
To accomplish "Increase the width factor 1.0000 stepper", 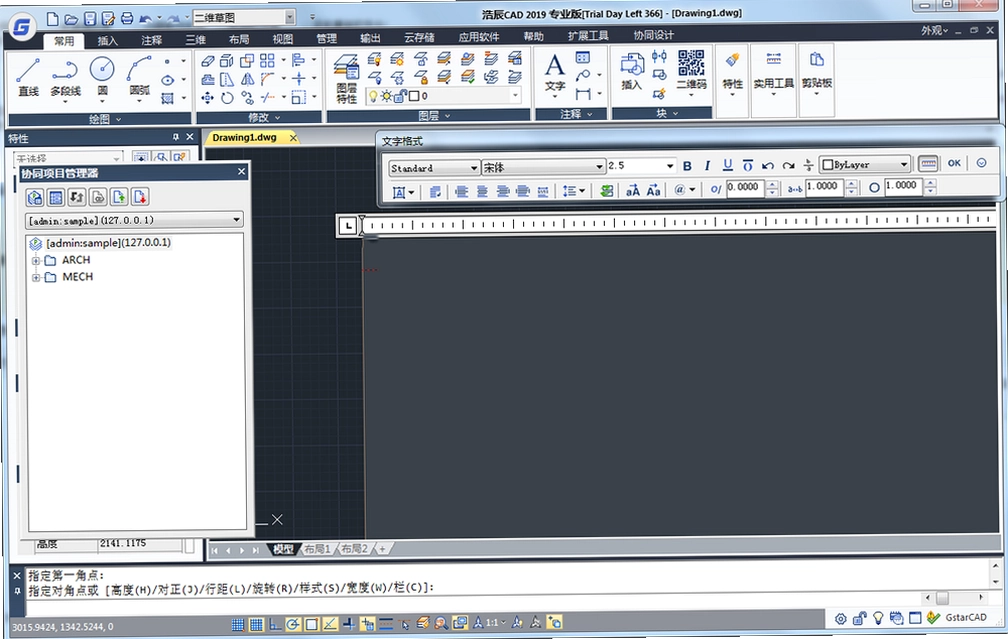I will click(x=852, y=183).
